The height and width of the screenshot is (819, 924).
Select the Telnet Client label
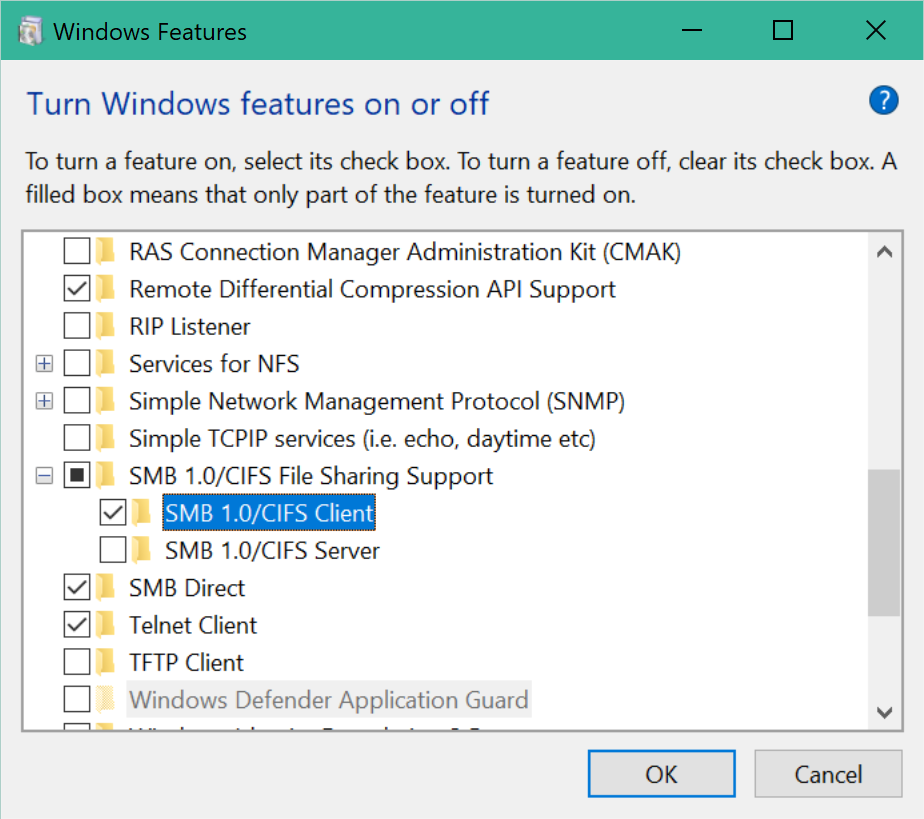coord(193,625)
